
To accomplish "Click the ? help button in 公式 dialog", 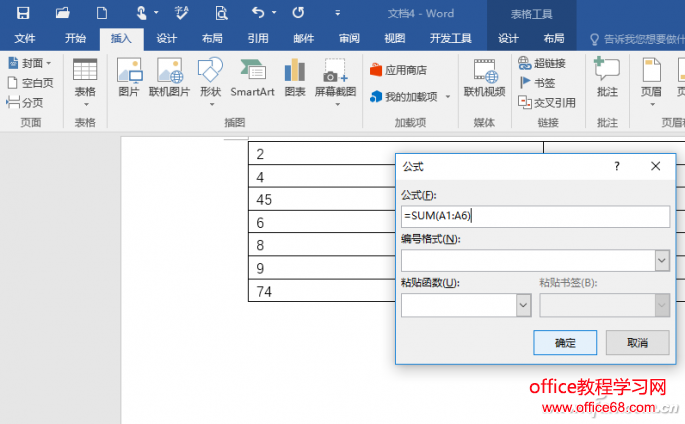I will [x=616, y=166].
